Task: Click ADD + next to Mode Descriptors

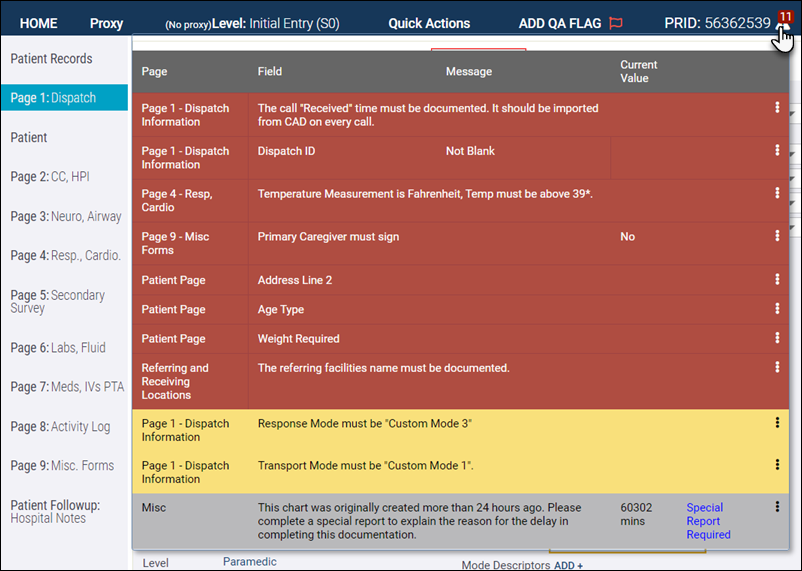Action: point(568,565)
